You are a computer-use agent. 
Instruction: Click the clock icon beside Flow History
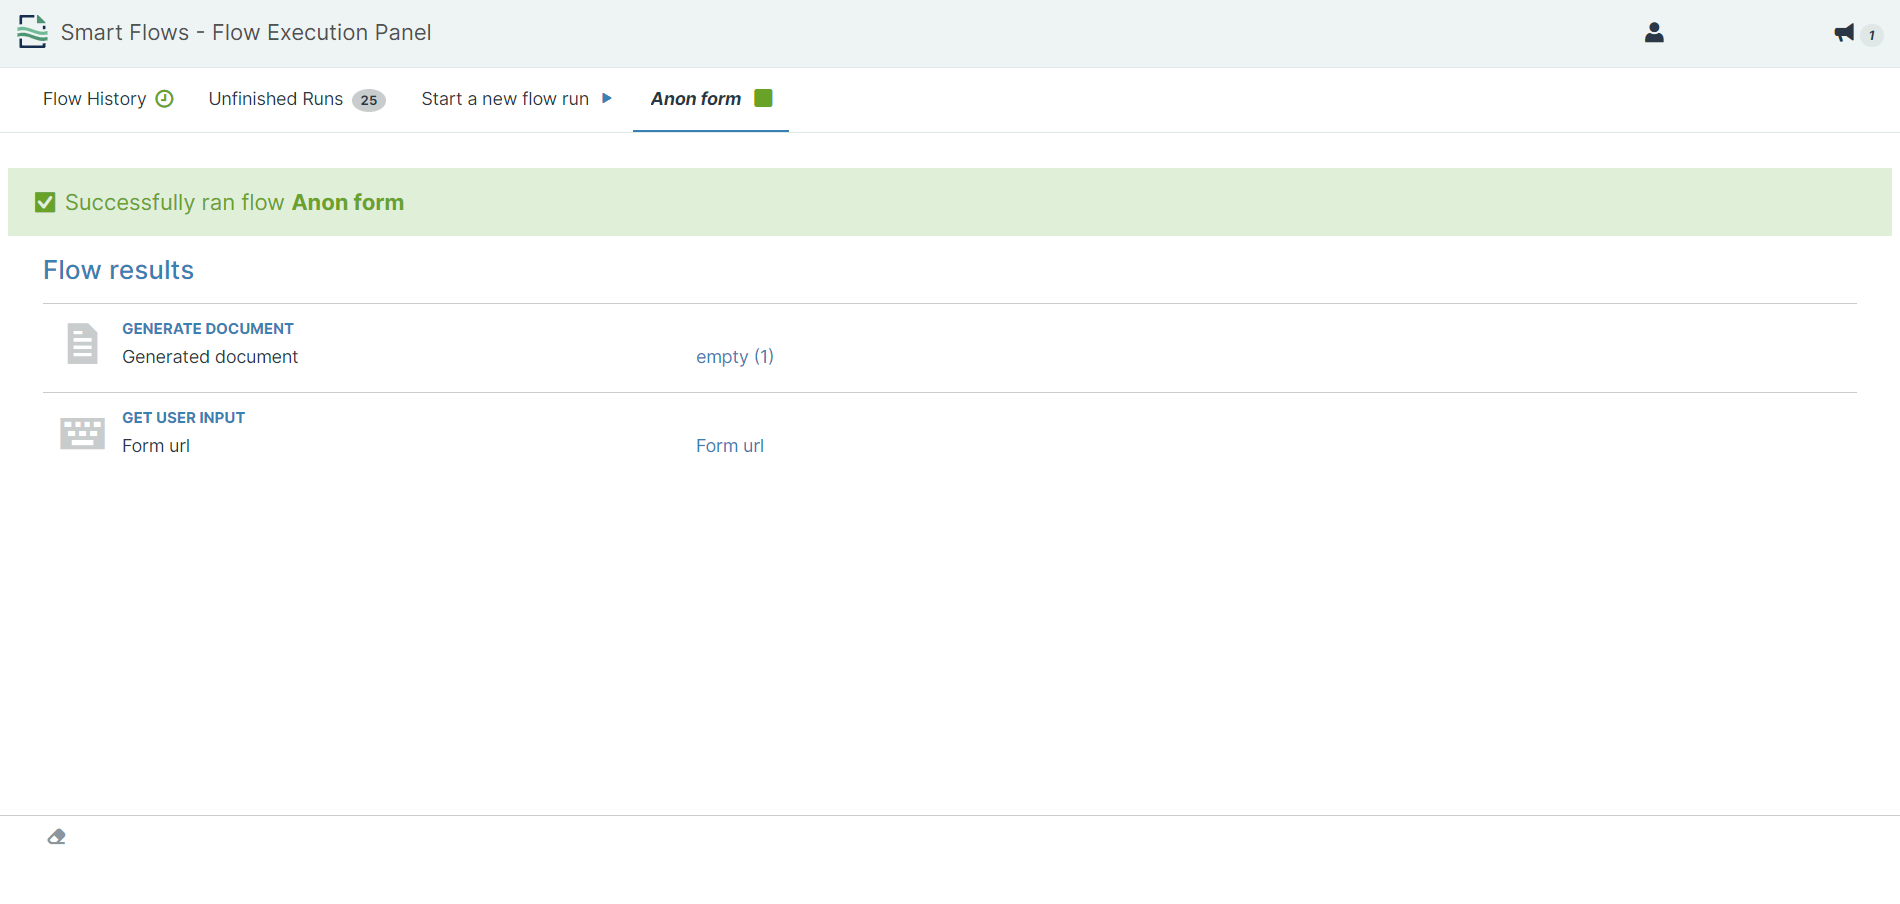[x=165, y=99]
